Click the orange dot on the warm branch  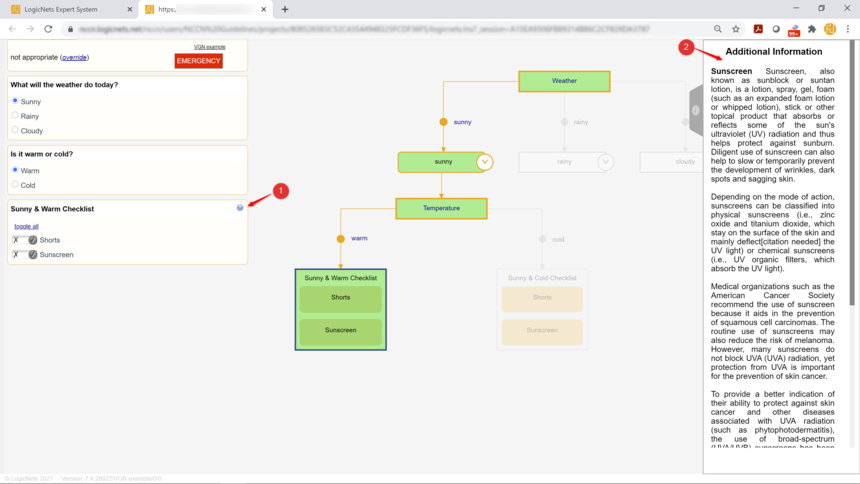[x=341, y=239]
